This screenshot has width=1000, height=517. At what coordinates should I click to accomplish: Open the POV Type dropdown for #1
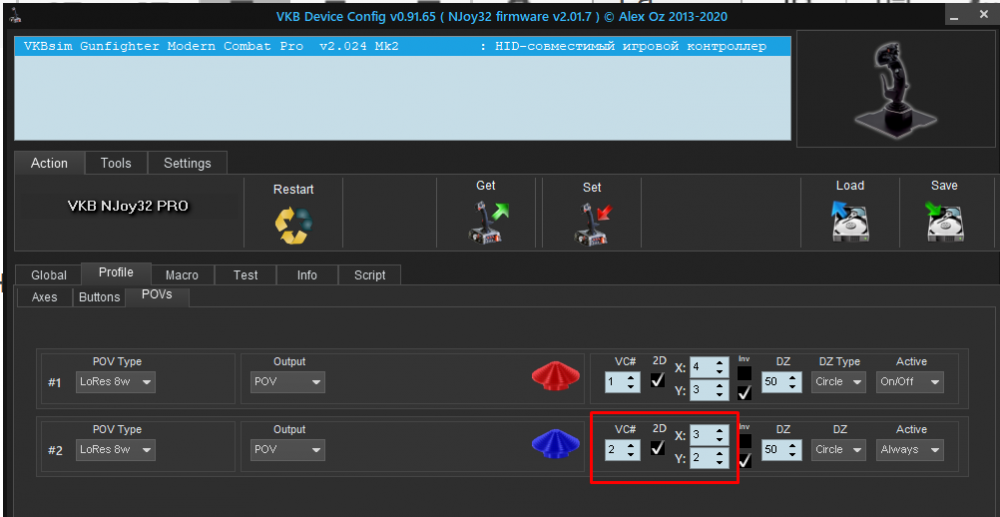[115, 382]
